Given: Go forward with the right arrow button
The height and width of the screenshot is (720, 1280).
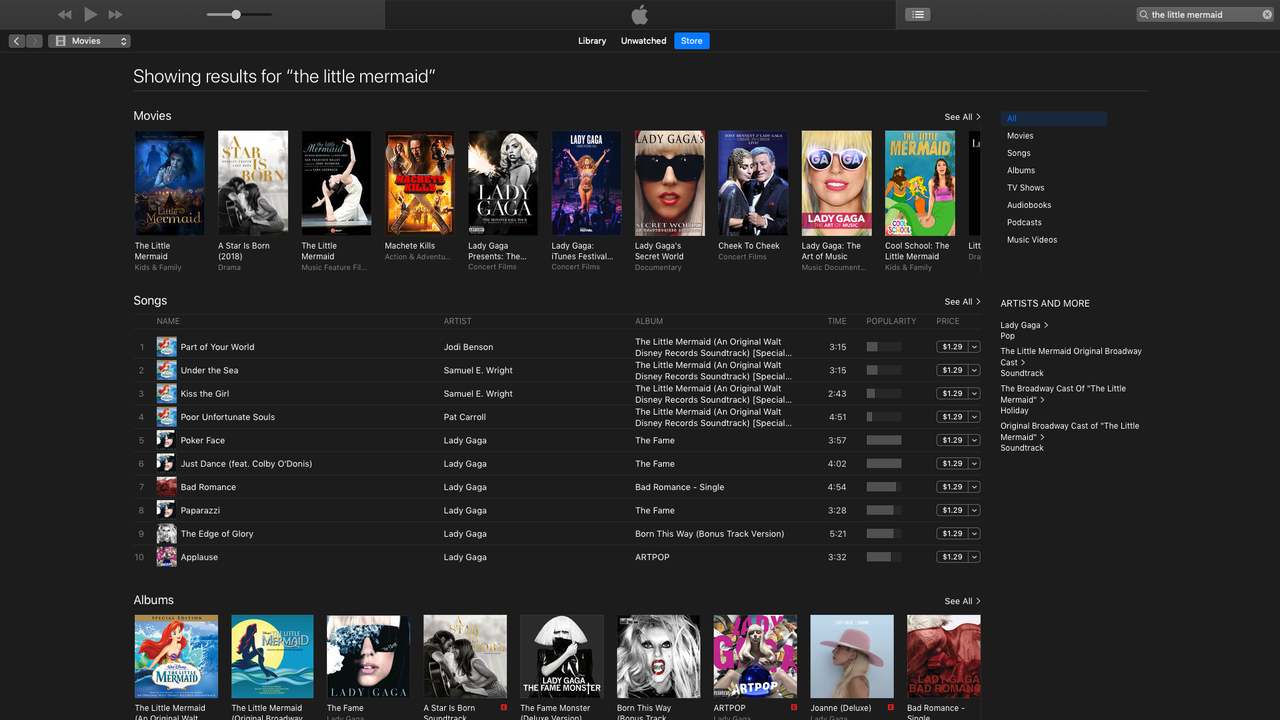Looking at the screenshot, I should tap(35, 41).
